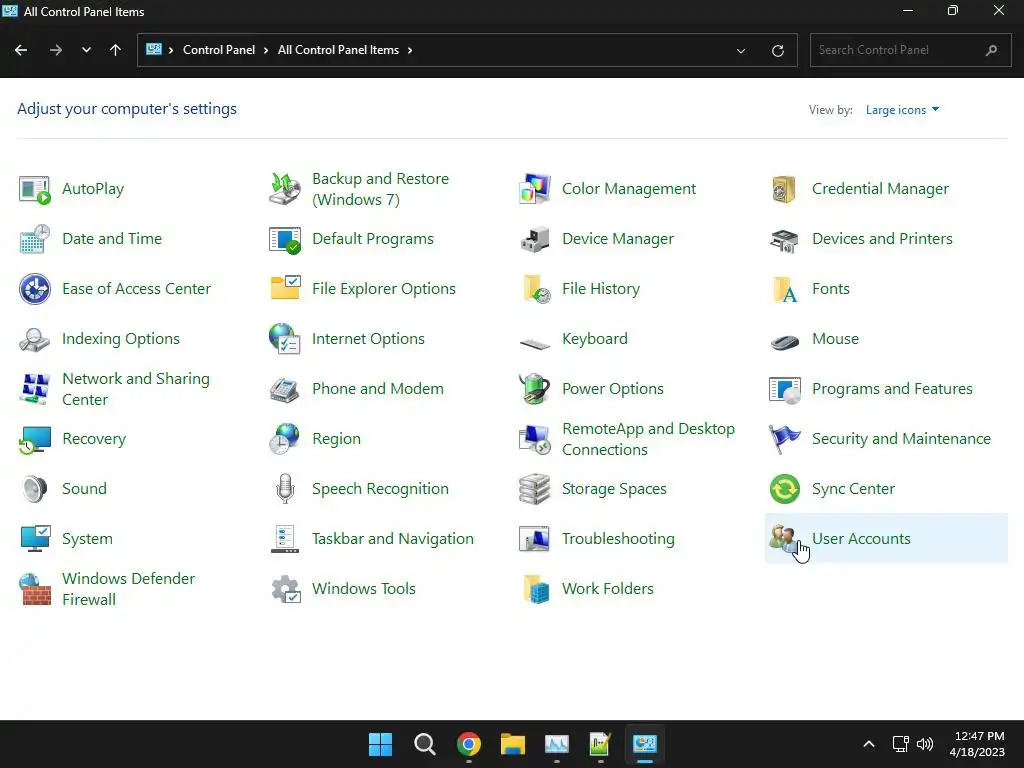Image resolution: width=1024 pixels, height=768 pixels.
Task: Click the volume icon in system tray
Action: [x=925, y=744]
